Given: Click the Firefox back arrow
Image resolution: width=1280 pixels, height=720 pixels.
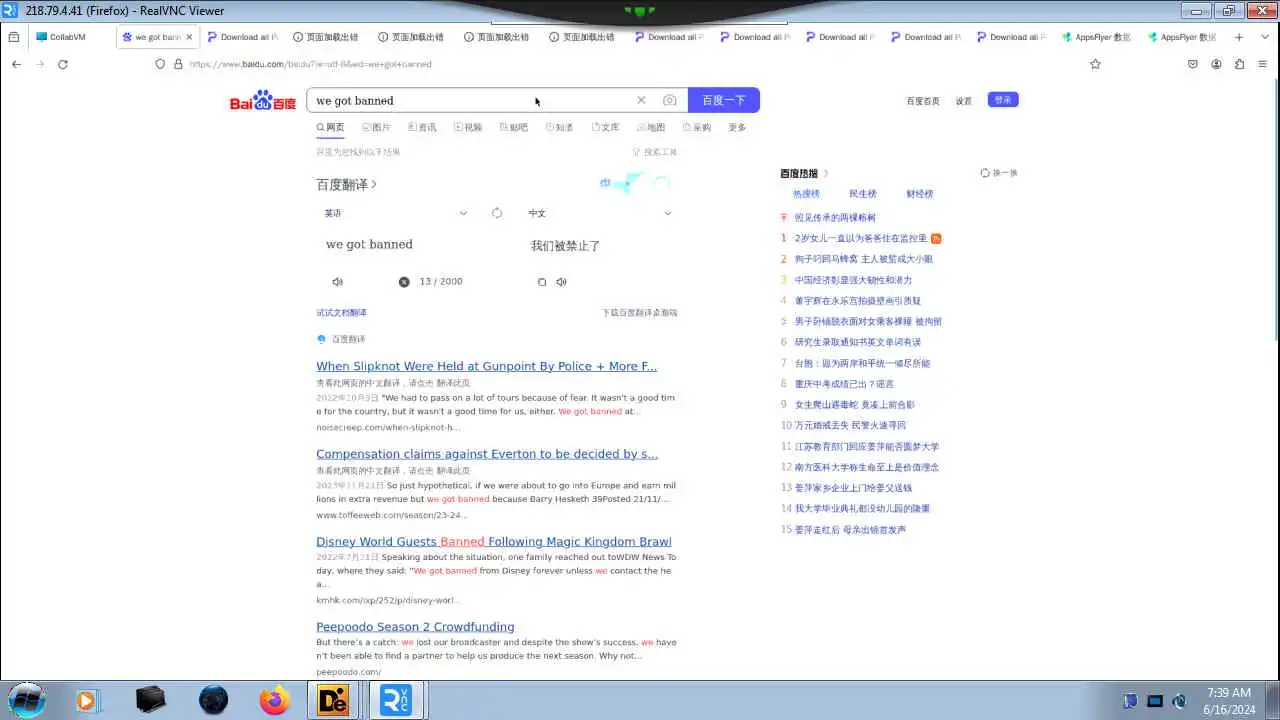Looking at the screenshot, I should tap(16, 64).
